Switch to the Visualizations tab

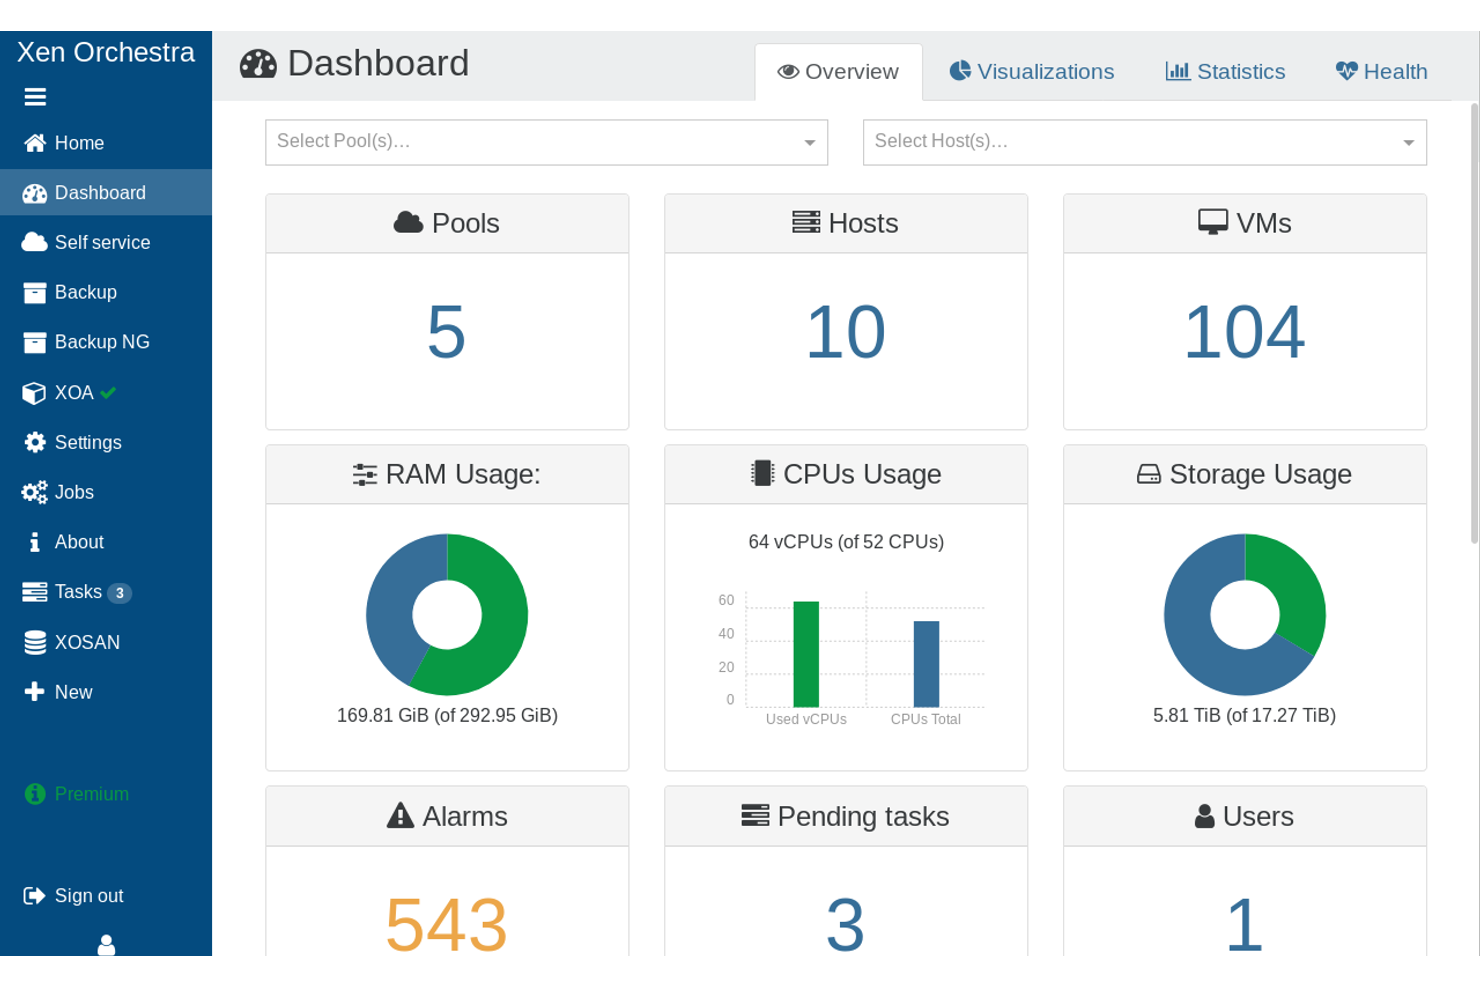pos(1031,72)
